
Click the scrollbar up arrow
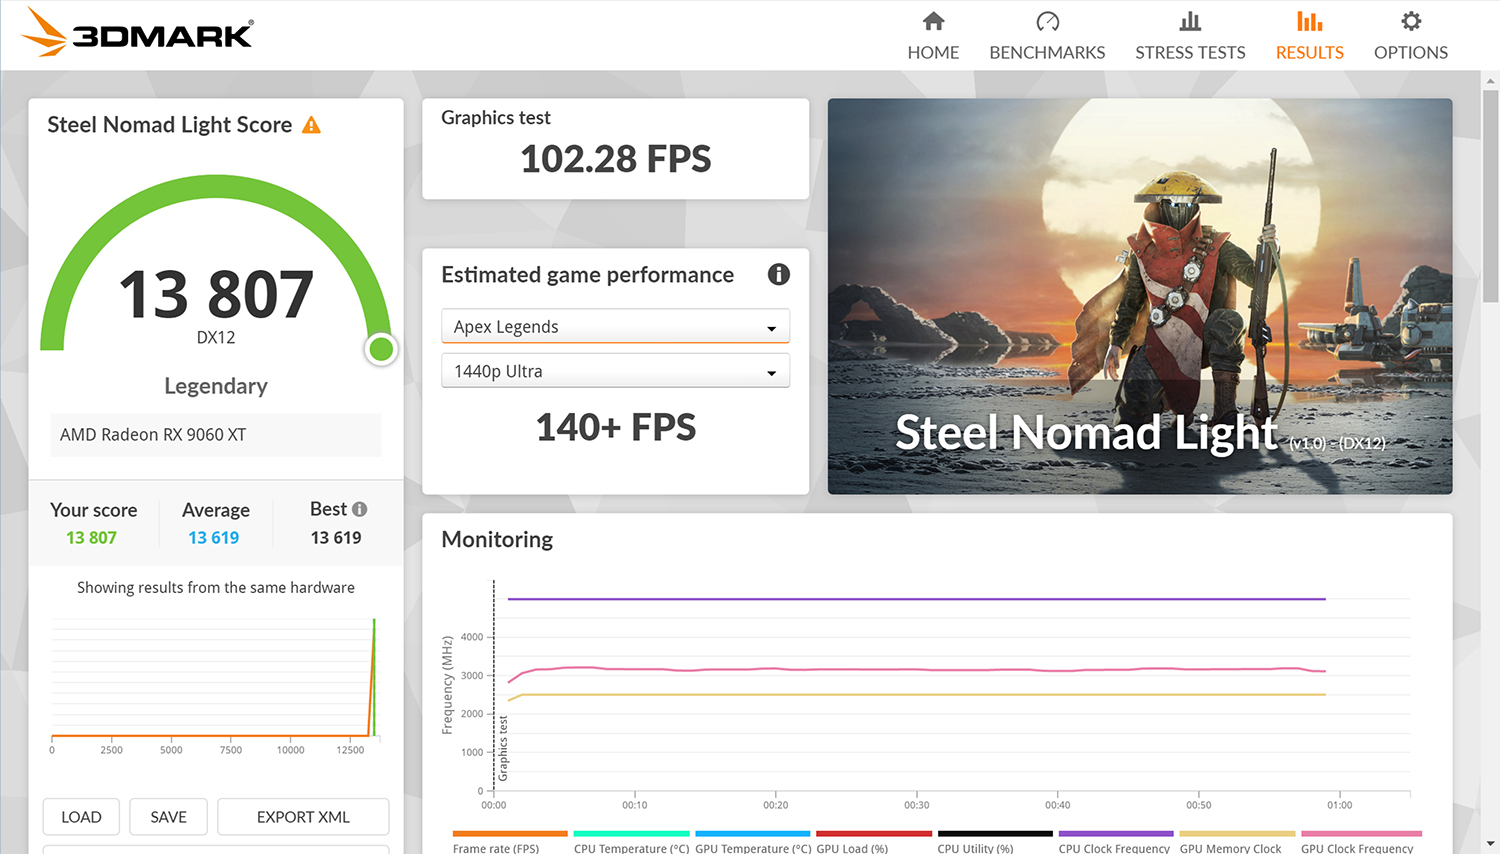tap(1491, 80)
